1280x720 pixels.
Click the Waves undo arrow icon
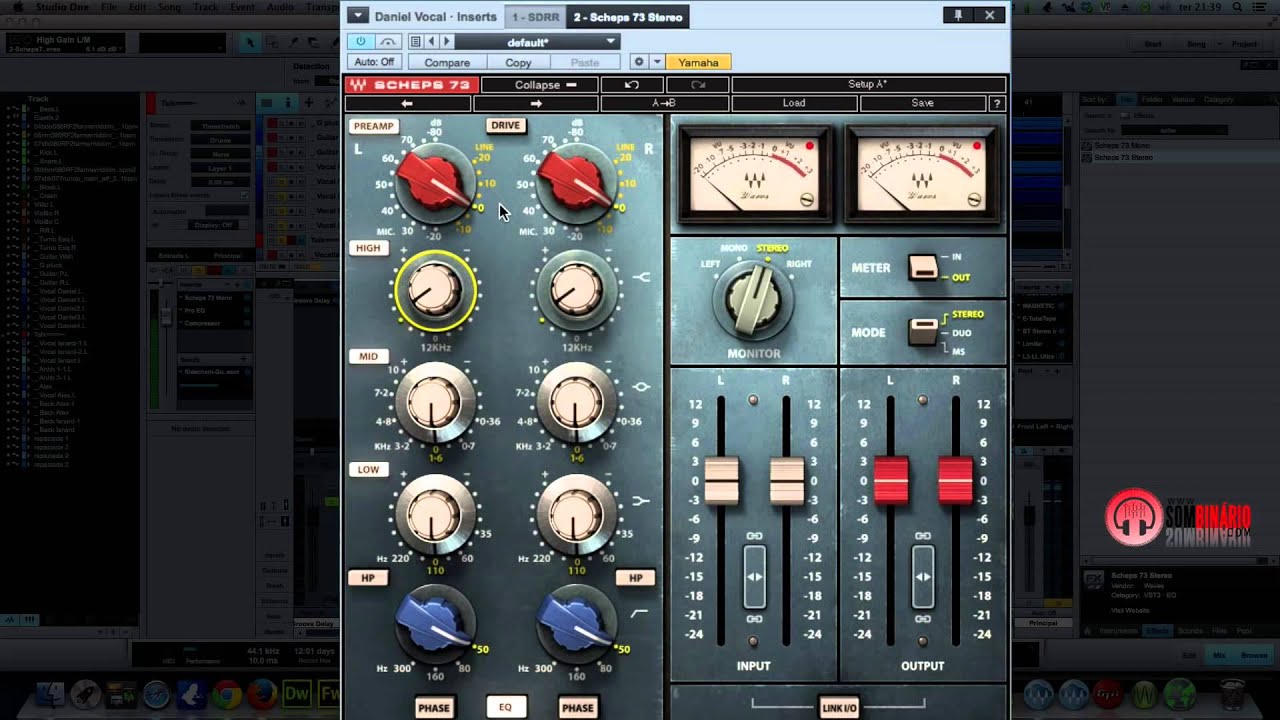(631, 85)
